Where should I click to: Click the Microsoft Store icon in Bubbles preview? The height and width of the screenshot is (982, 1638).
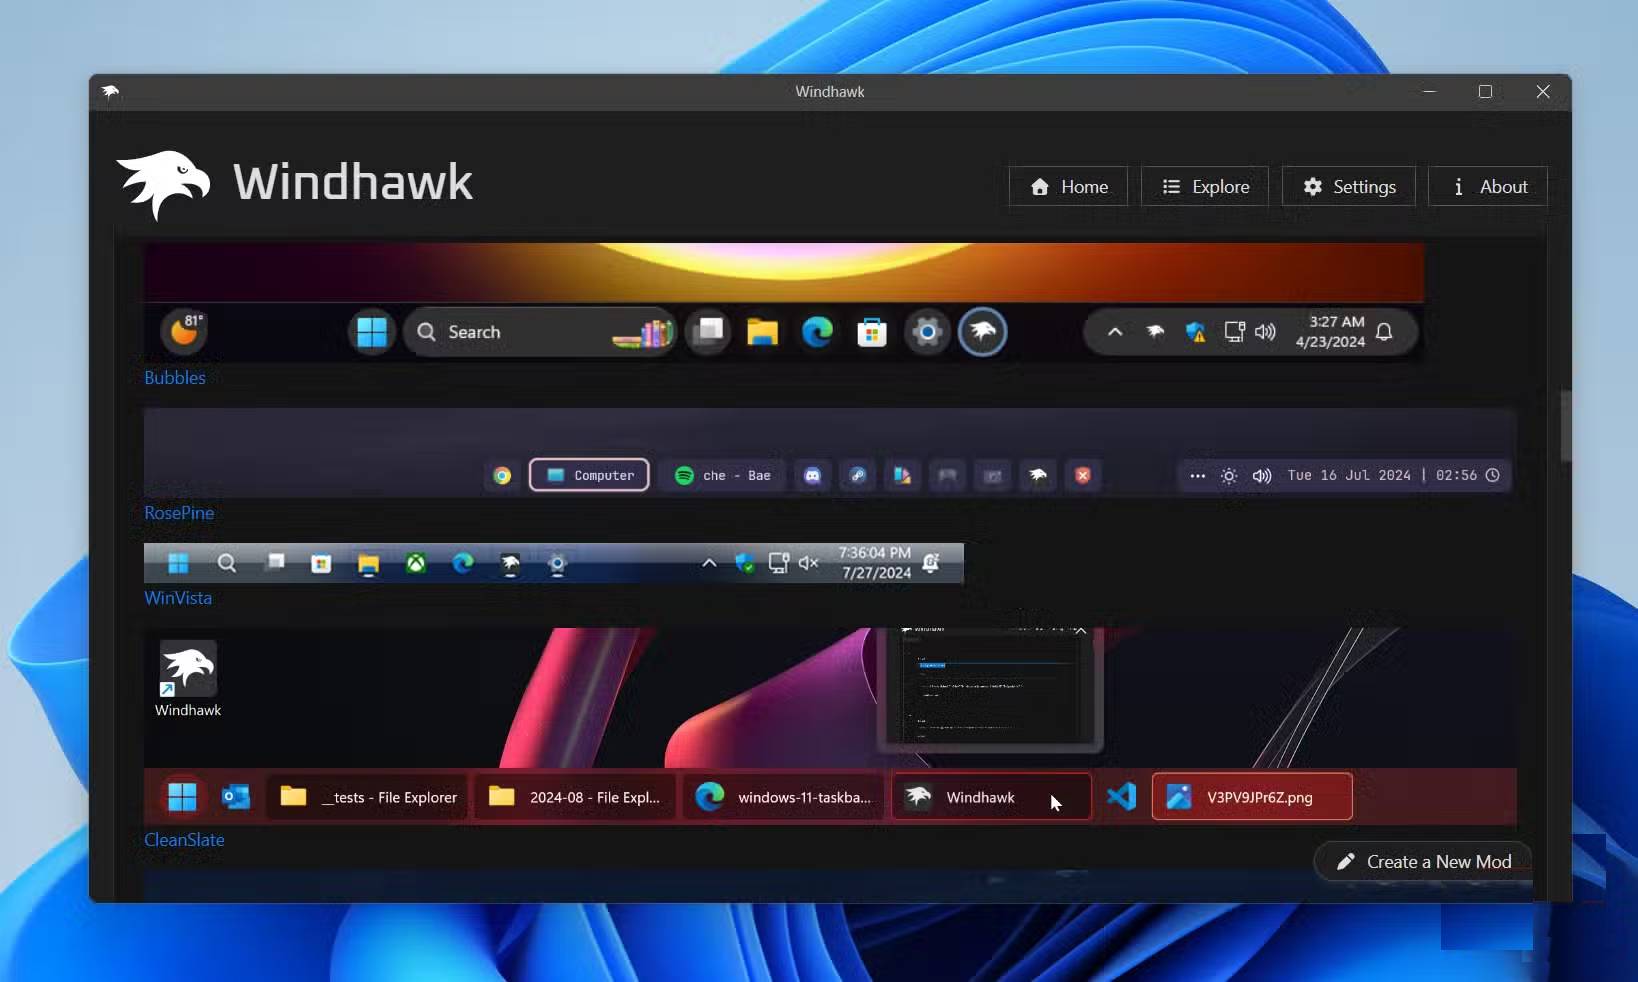click(872, 332)
